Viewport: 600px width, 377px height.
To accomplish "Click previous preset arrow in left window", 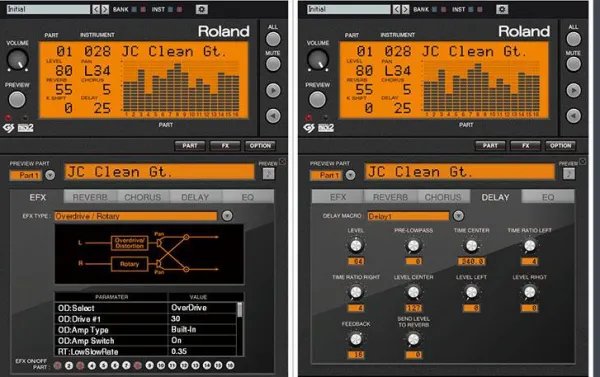I will point(96,9).
